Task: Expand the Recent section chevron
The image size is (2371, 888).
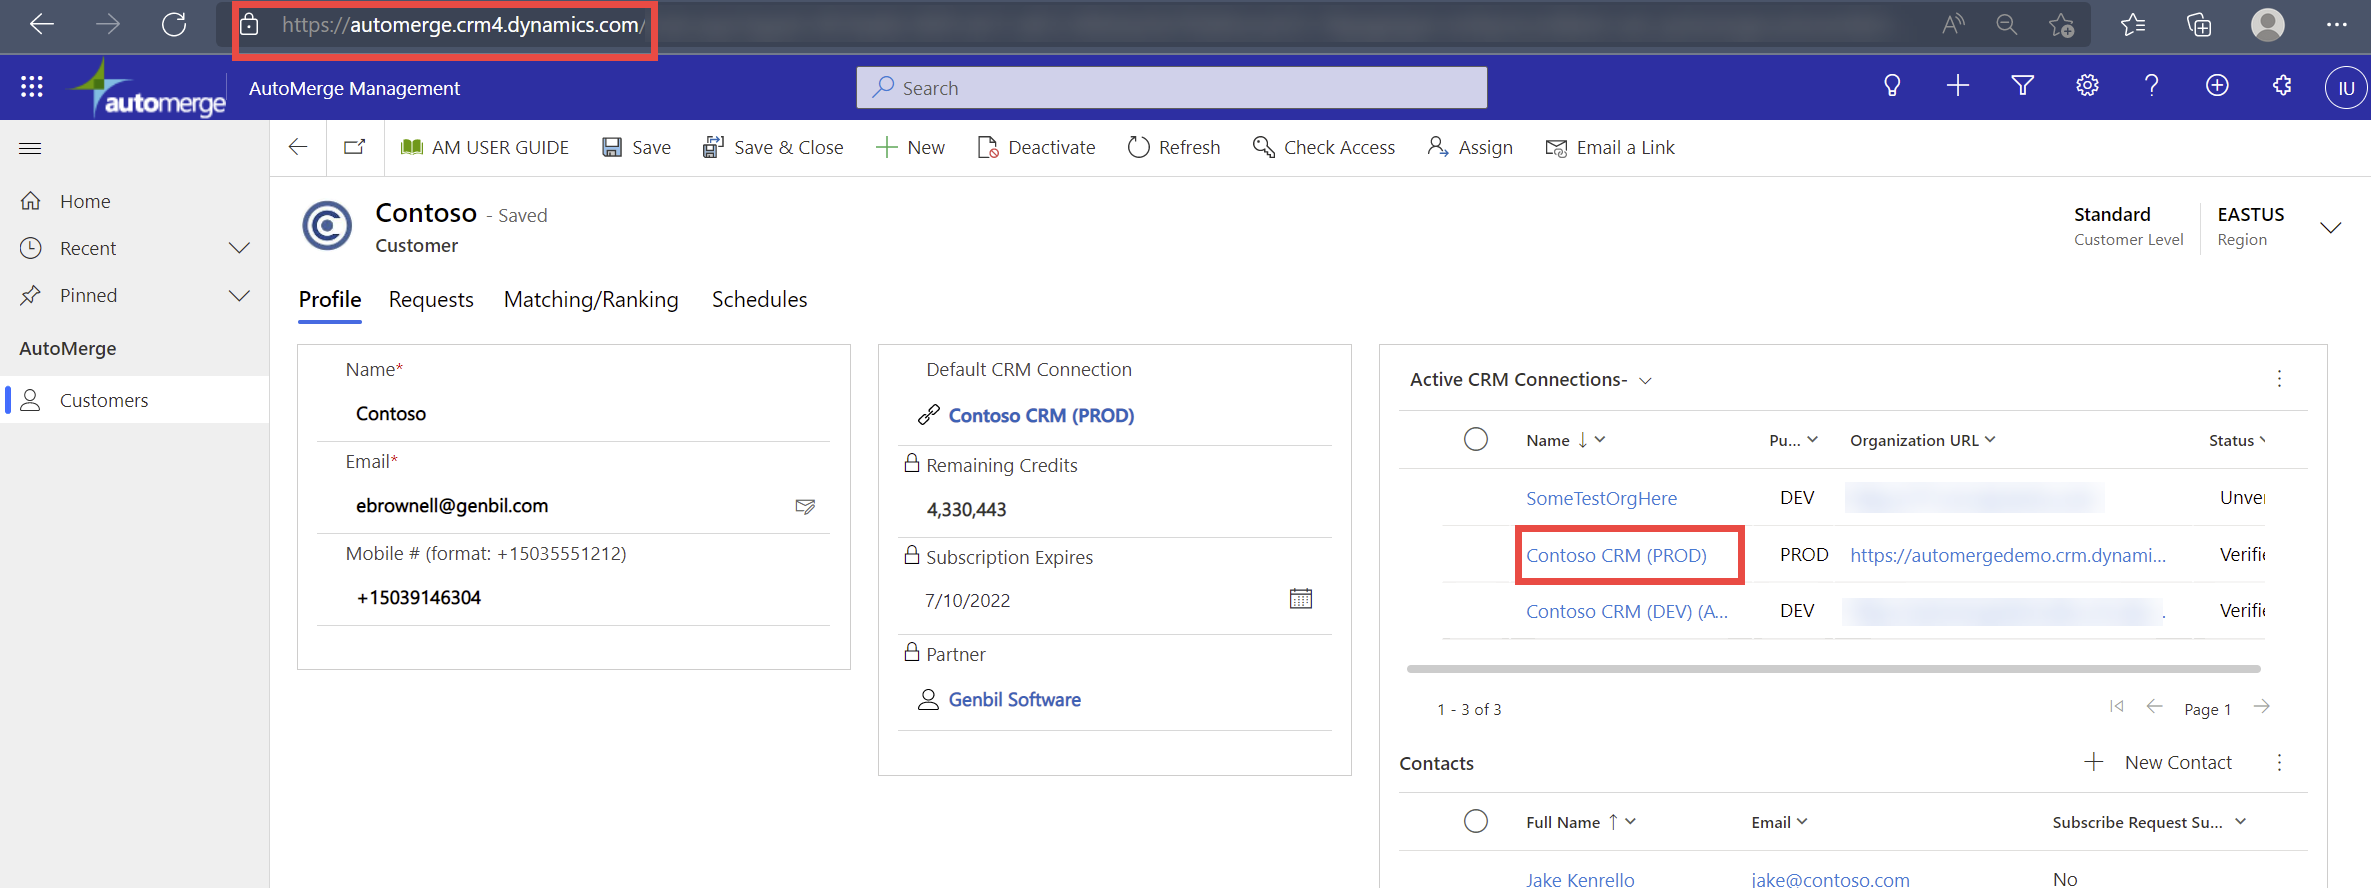Action: click(239, 248)
